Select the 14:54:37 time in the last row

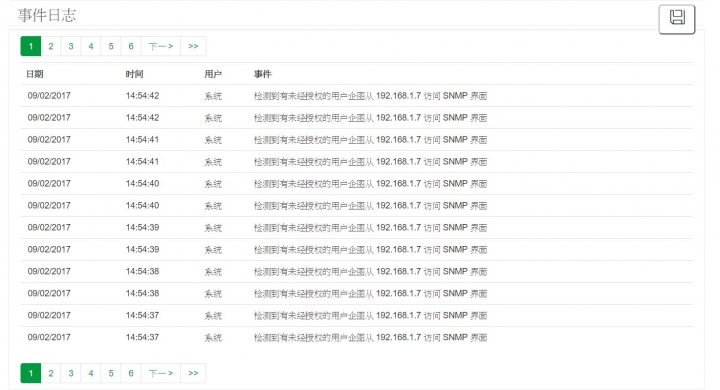point(142,337)
